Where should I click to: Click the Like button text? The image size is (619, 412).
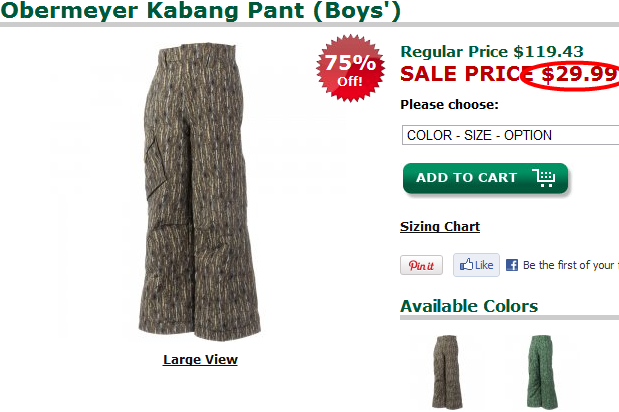[484, 265]
